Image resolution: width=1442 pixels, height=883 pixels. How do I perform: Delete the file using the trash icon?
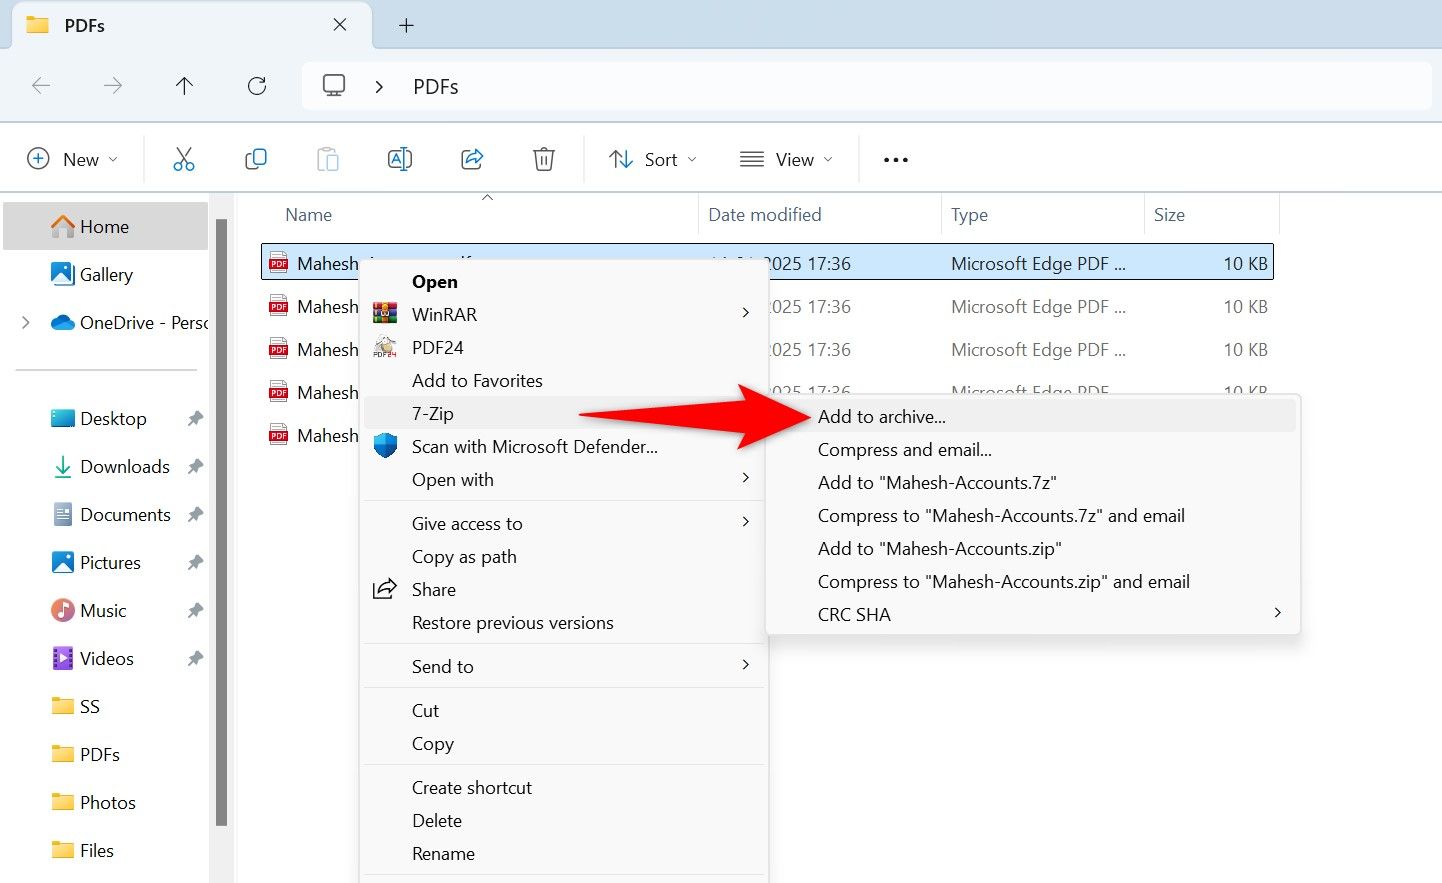[543, 158]
